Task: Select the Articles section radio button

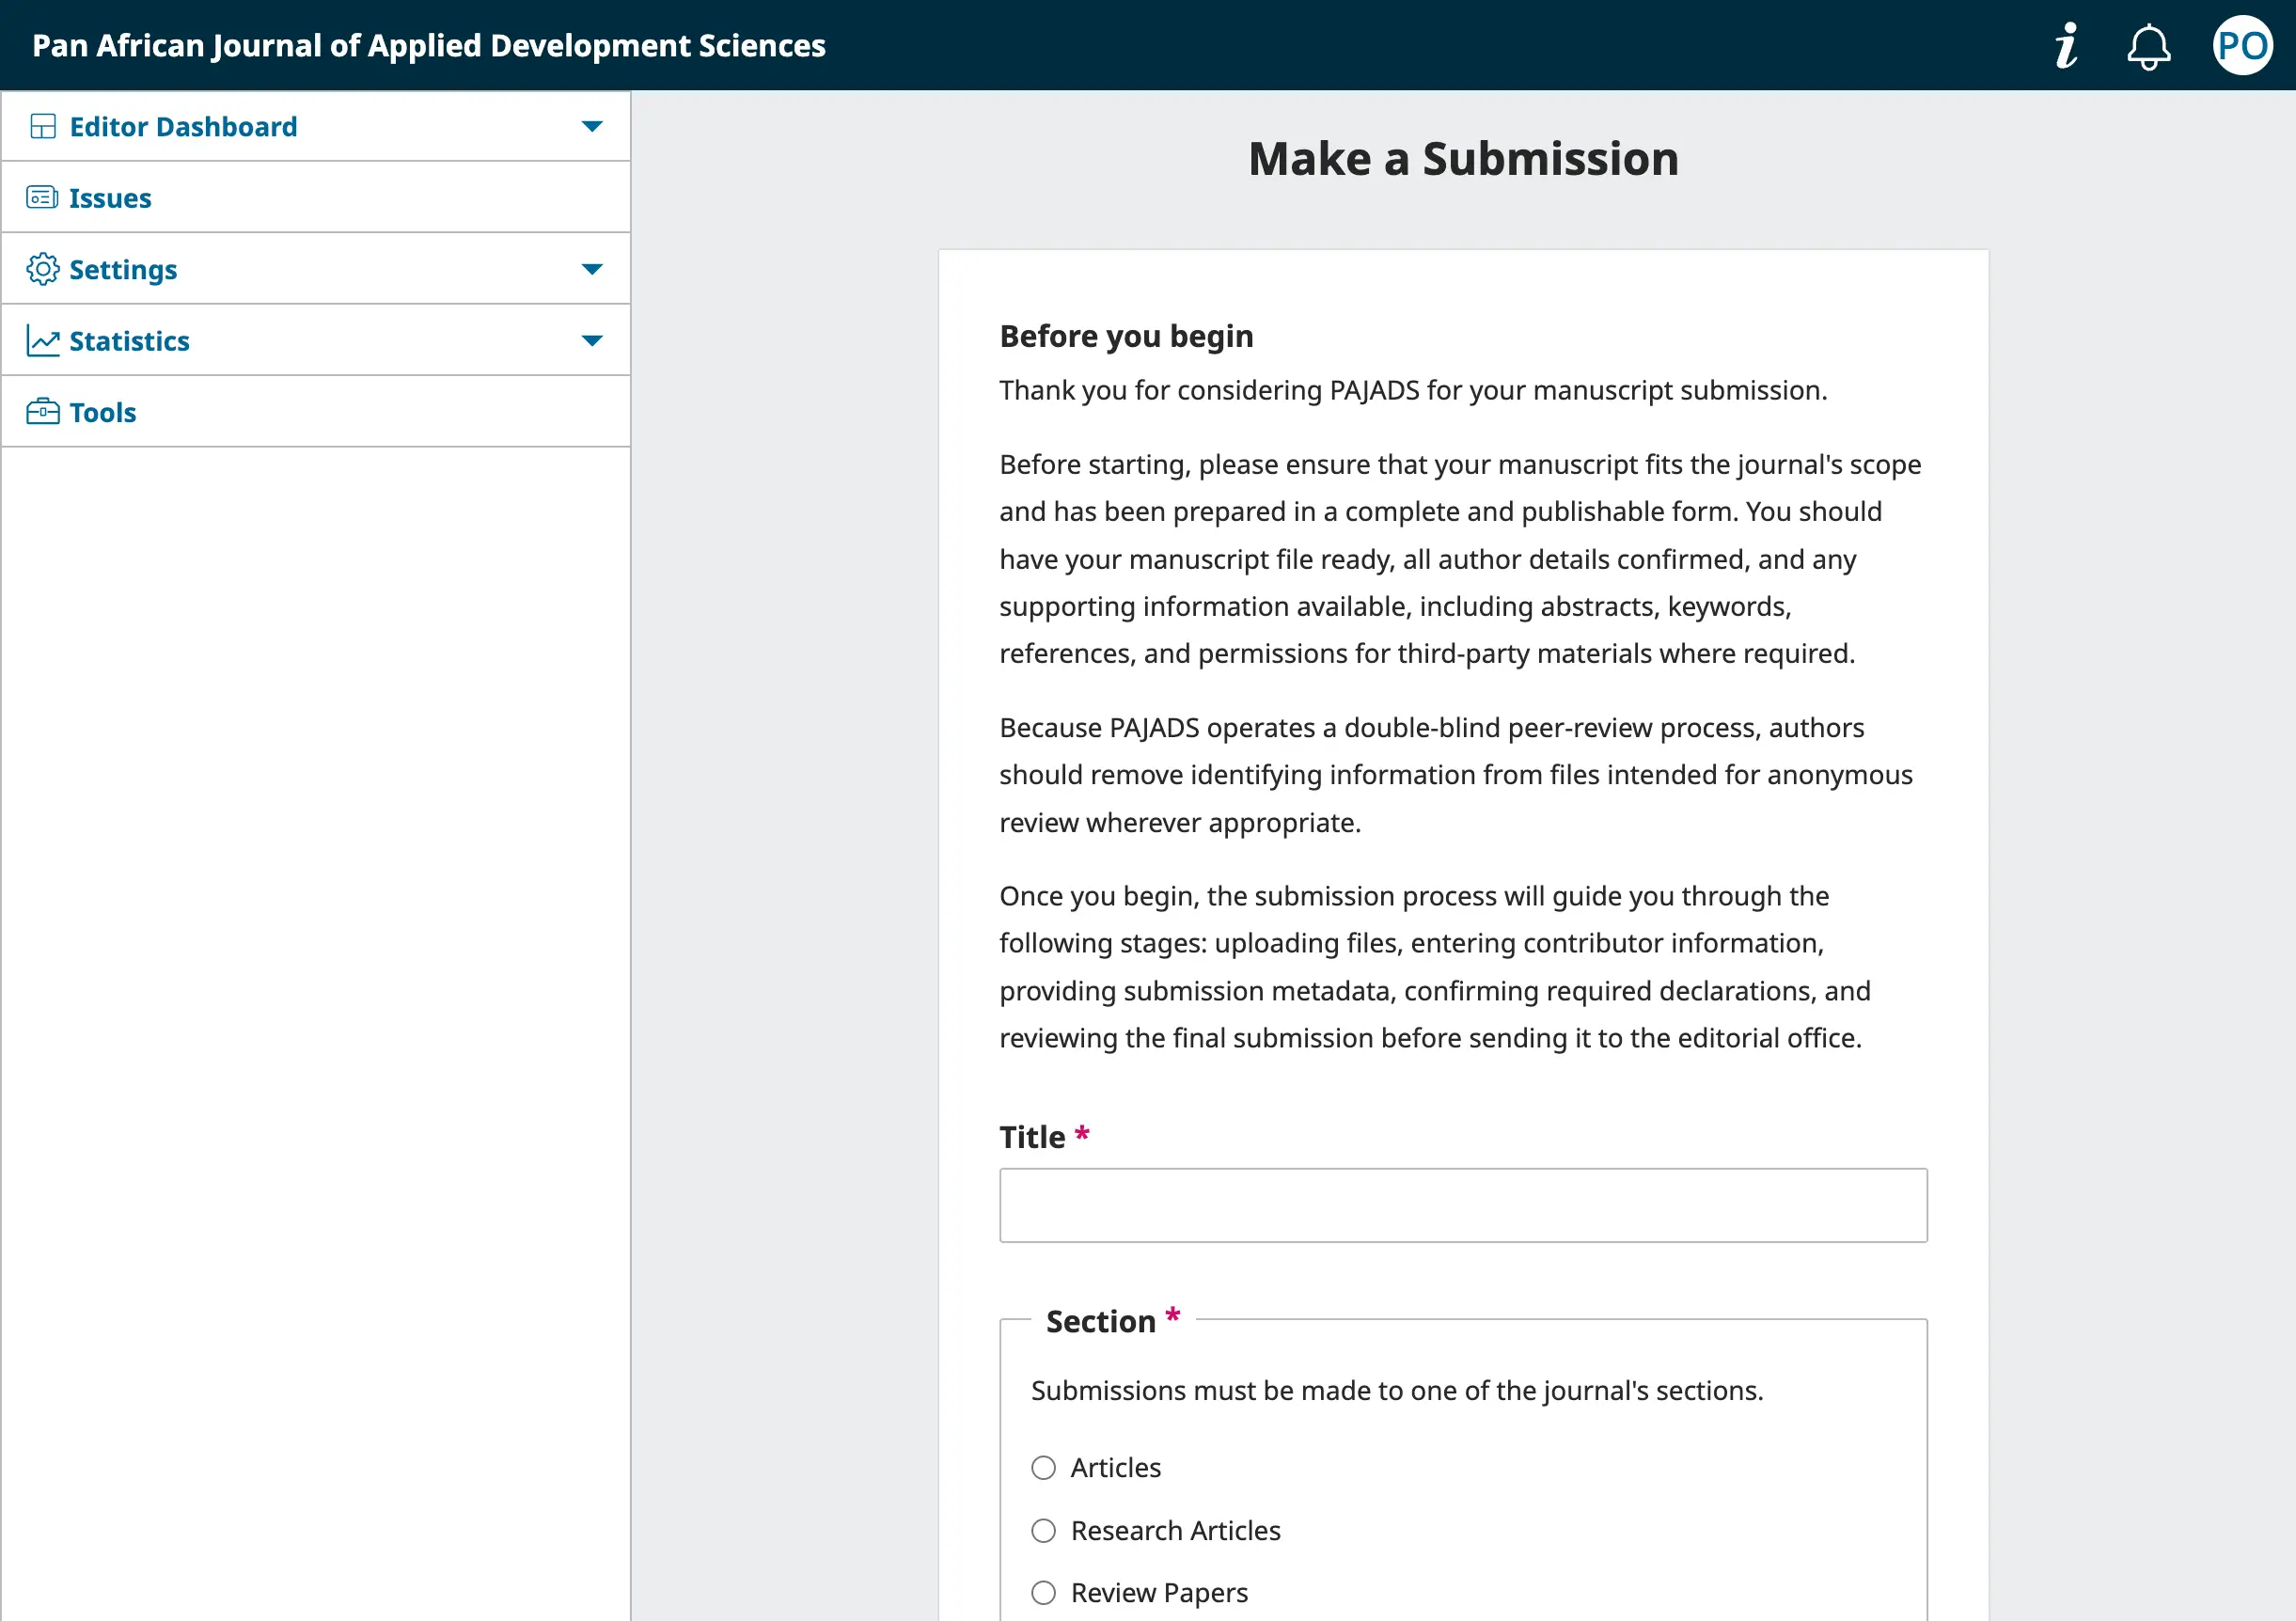Action: click(x=1043, y=1467)
